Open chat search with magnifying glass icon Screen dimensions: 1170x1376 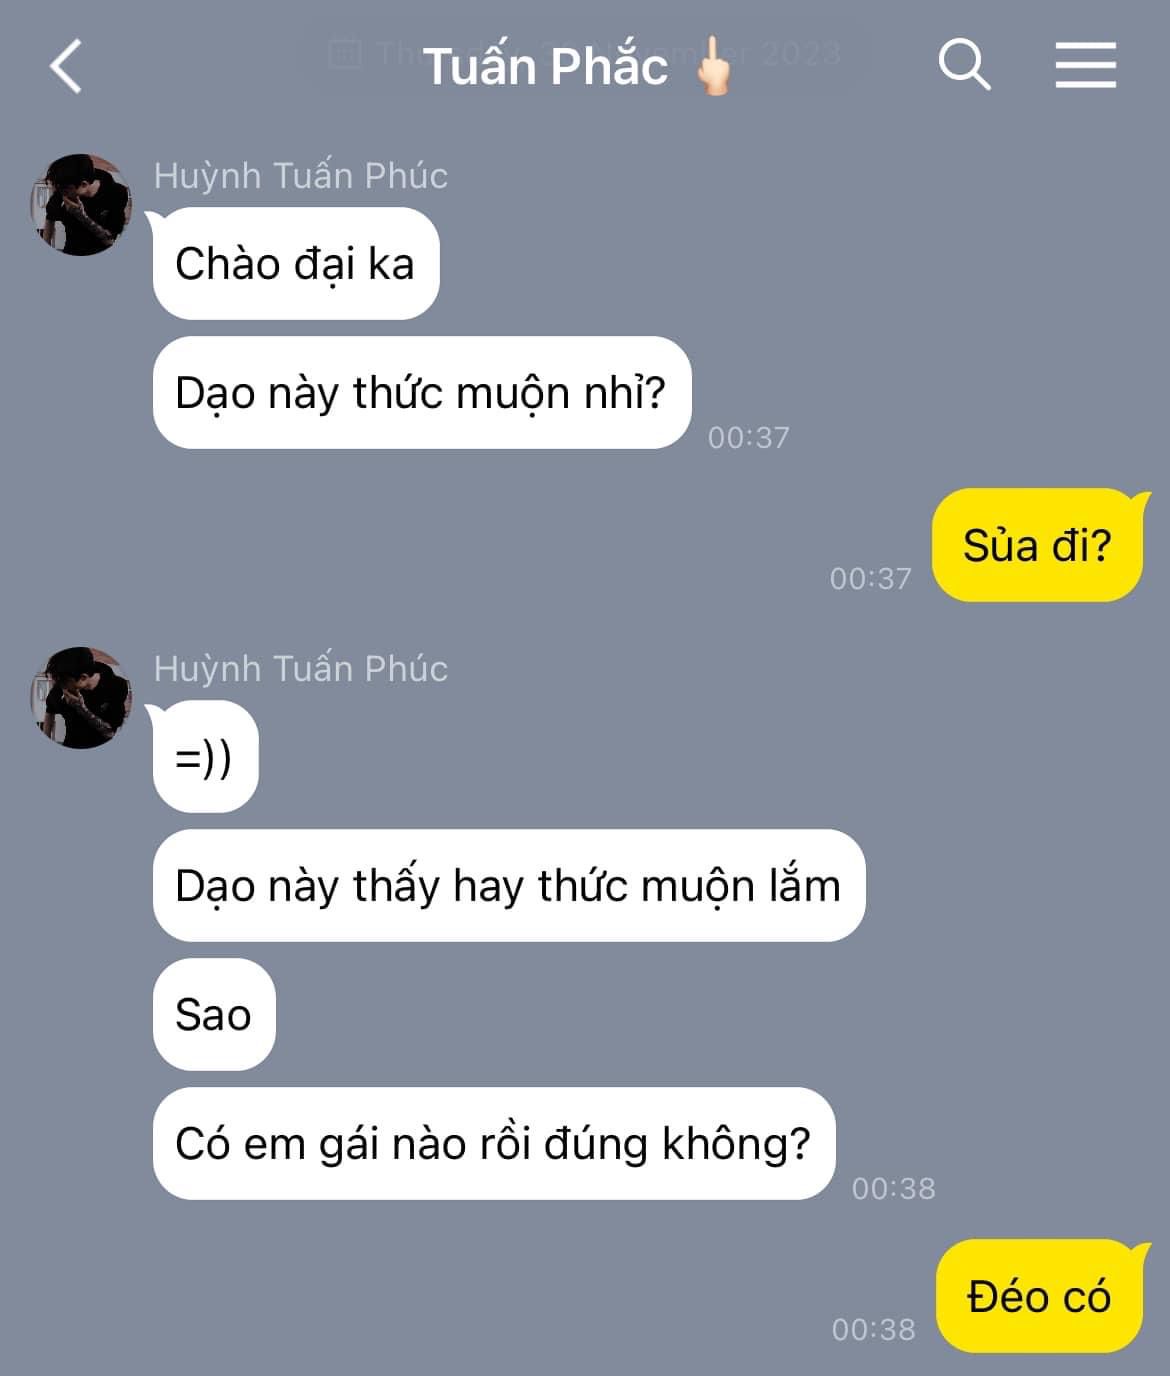964,65
